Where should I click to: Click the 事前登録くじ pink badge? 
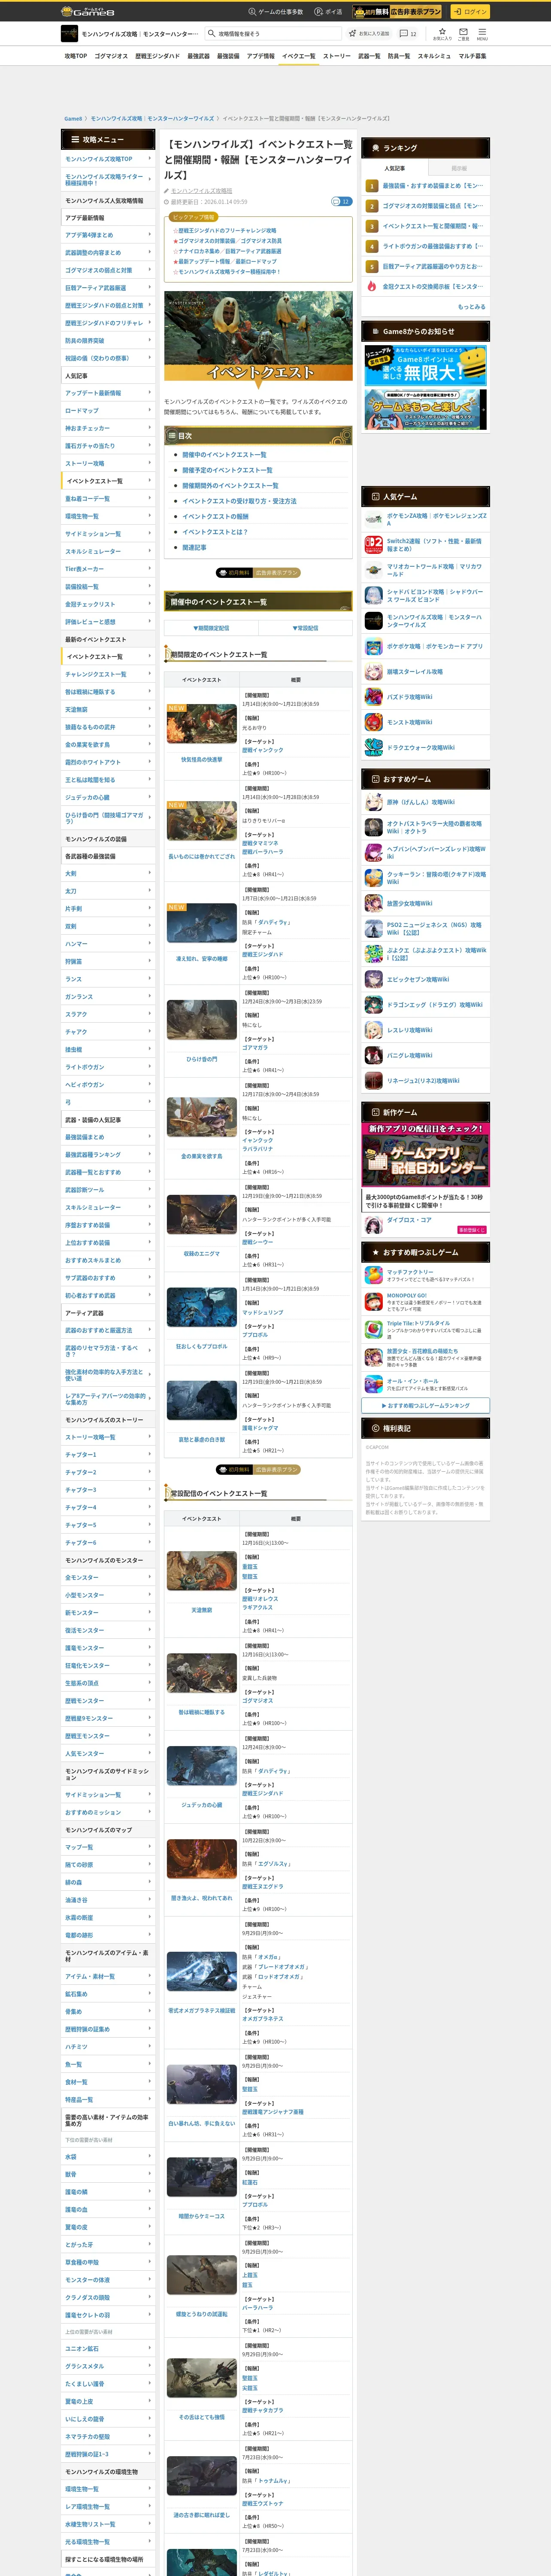(471, 1230)
